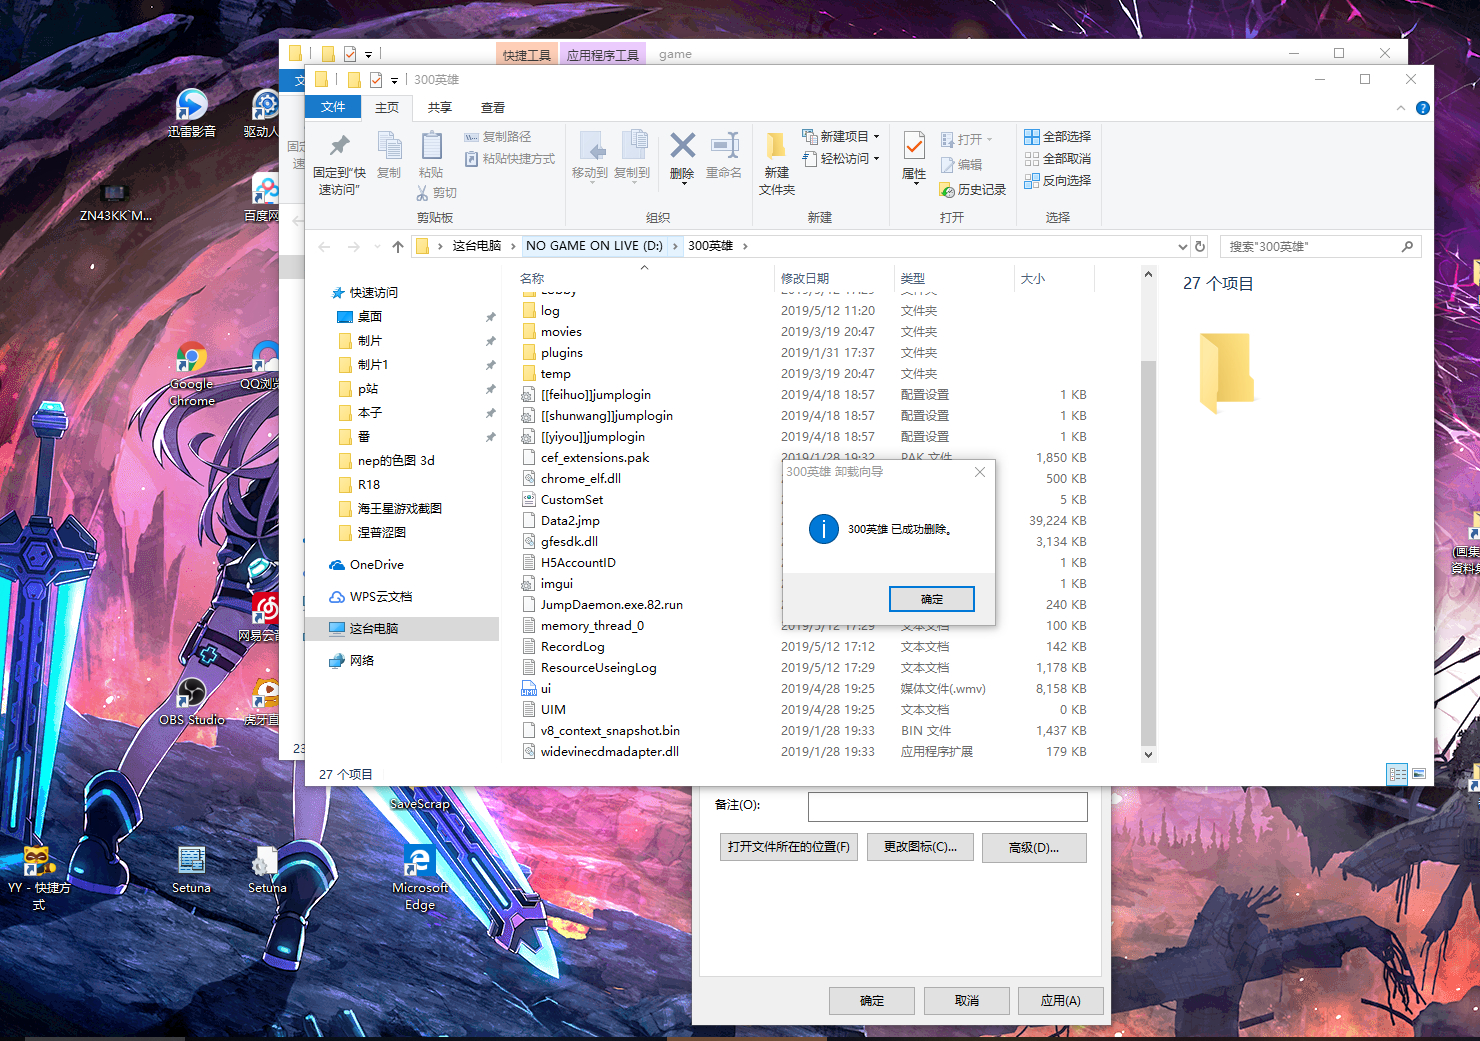This screenshot has height=1041, width=1480.
Task: Click Select none (全部取消)
Action: 1057,159
